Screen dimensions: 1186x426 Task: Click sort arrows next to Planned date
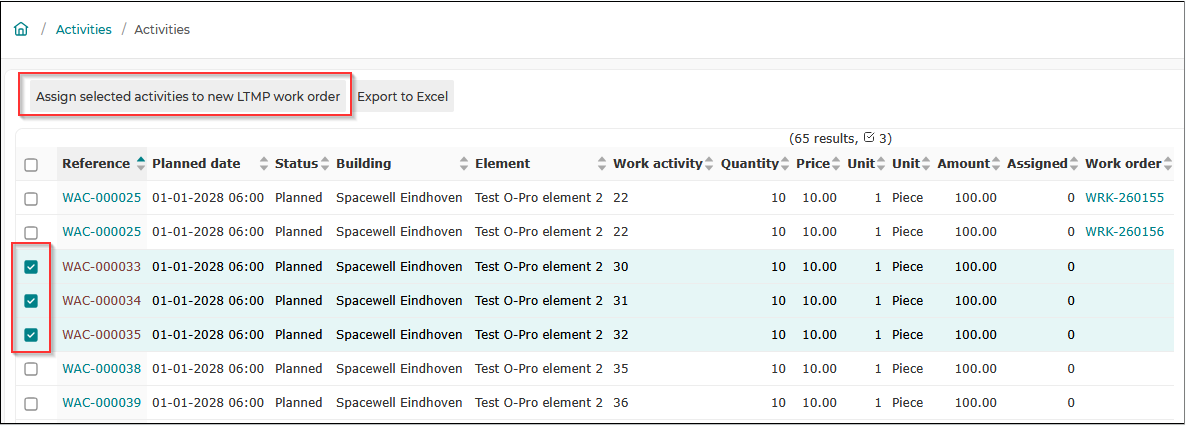click(x=264, y=163)
